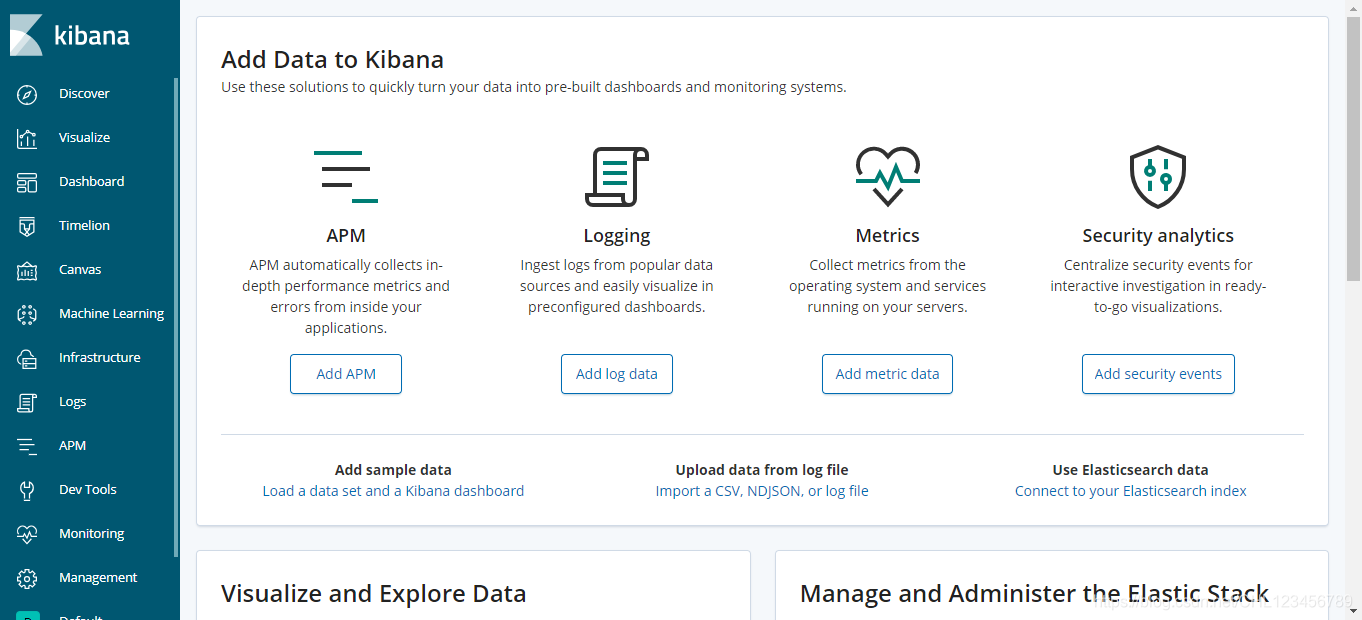Click the Add sample data label
Viewport: 1362px width, 620px height.
pos(393,470)
